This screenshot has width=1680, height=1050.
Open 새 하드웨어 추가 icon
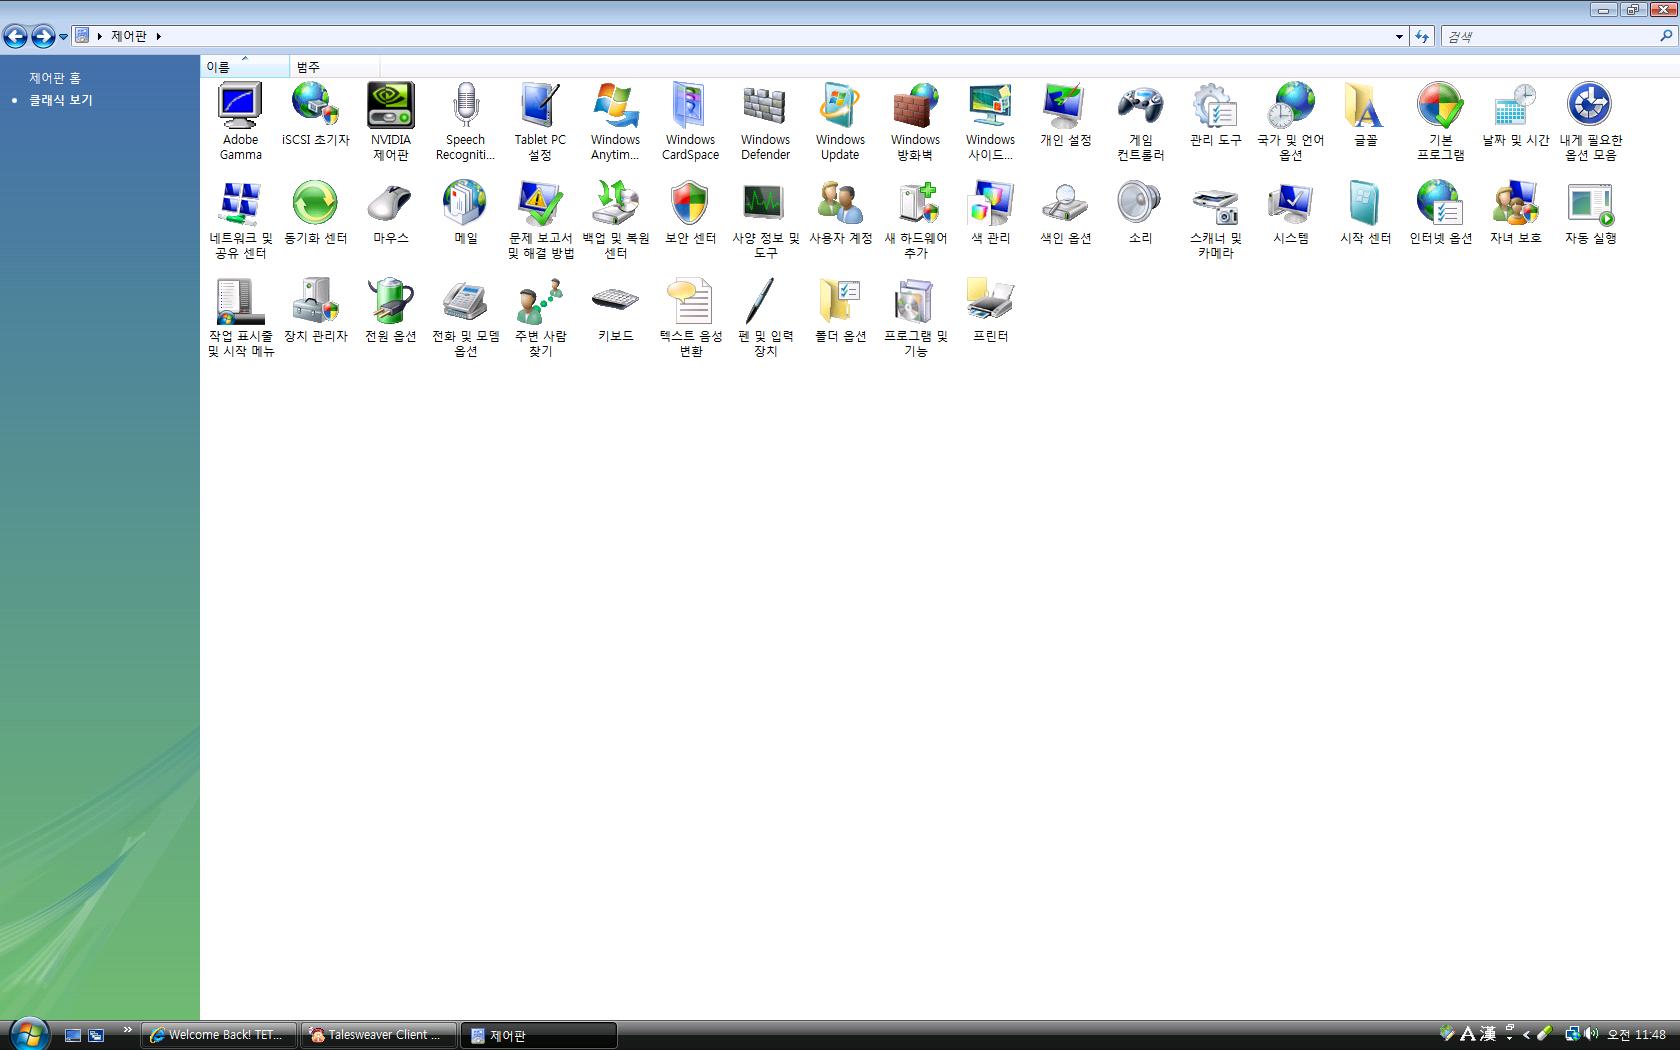point(915,204)
